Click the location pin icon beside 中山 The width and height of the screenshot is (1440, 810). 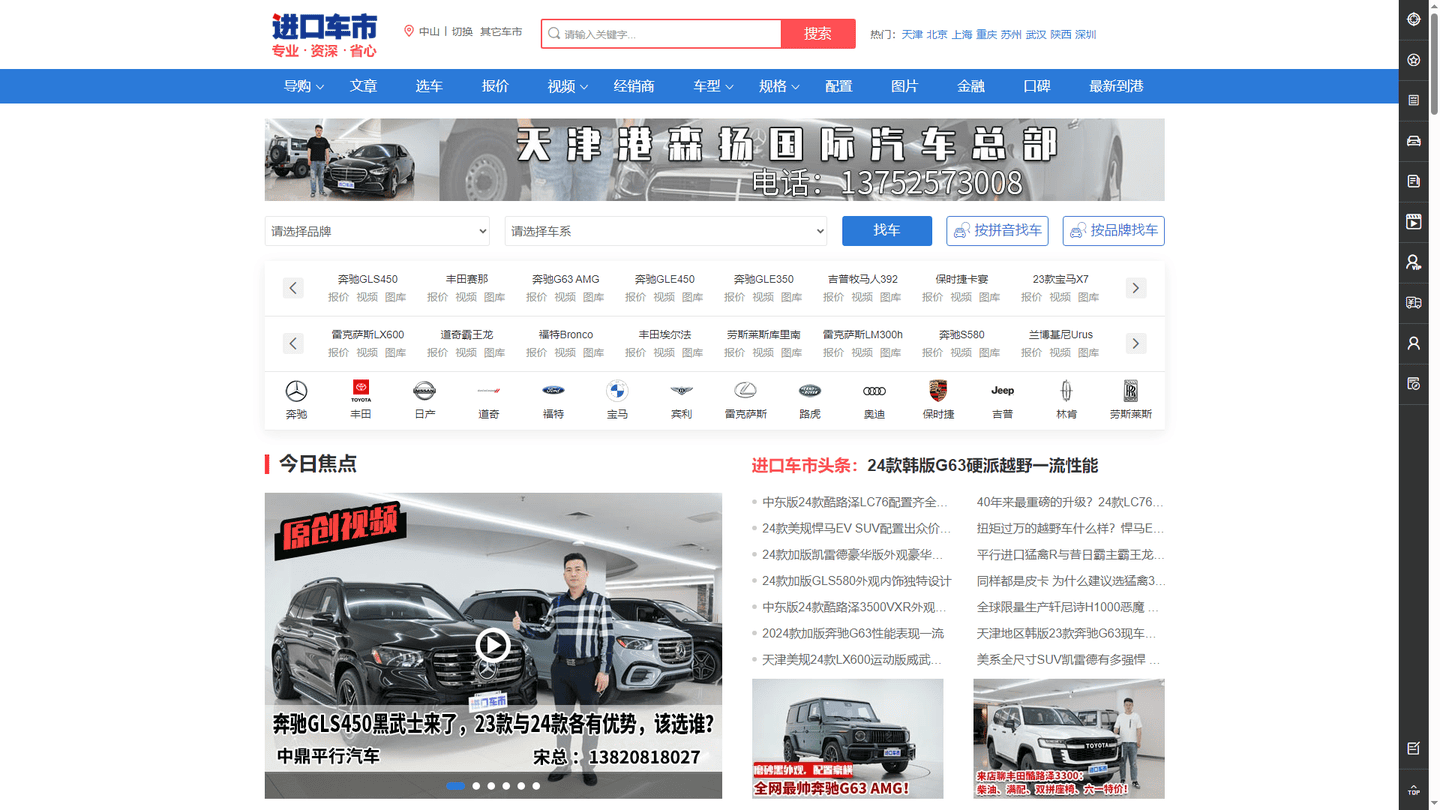[x=409, y=31]
